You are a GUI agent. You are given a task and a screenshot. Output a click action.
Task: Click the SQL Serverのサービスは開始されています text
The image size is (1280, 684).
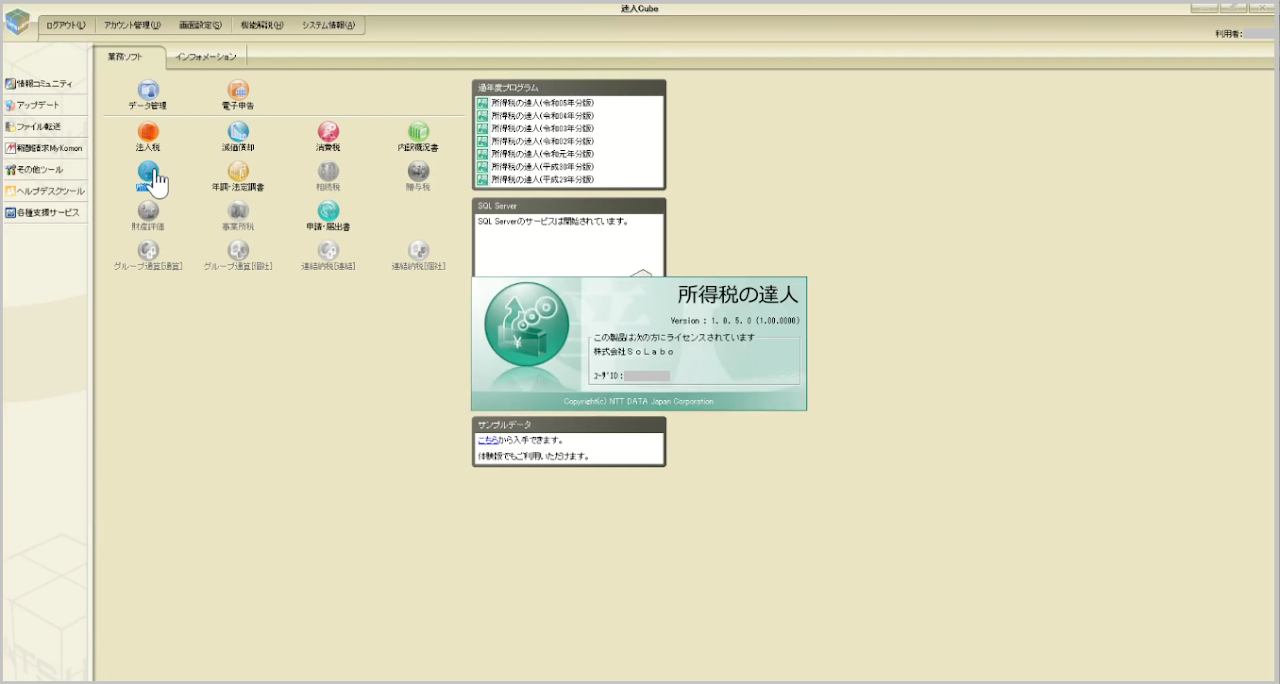[553, 221]
